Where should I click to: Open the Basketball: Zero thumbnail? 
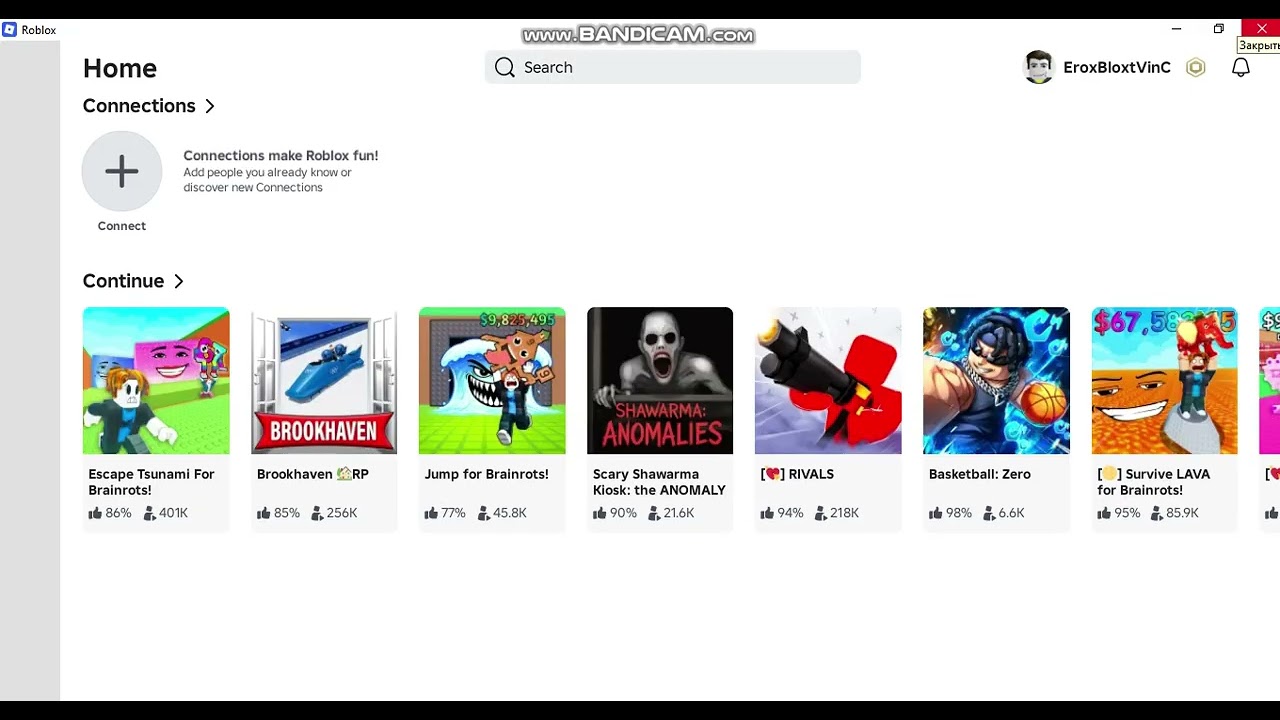[996, 381]
